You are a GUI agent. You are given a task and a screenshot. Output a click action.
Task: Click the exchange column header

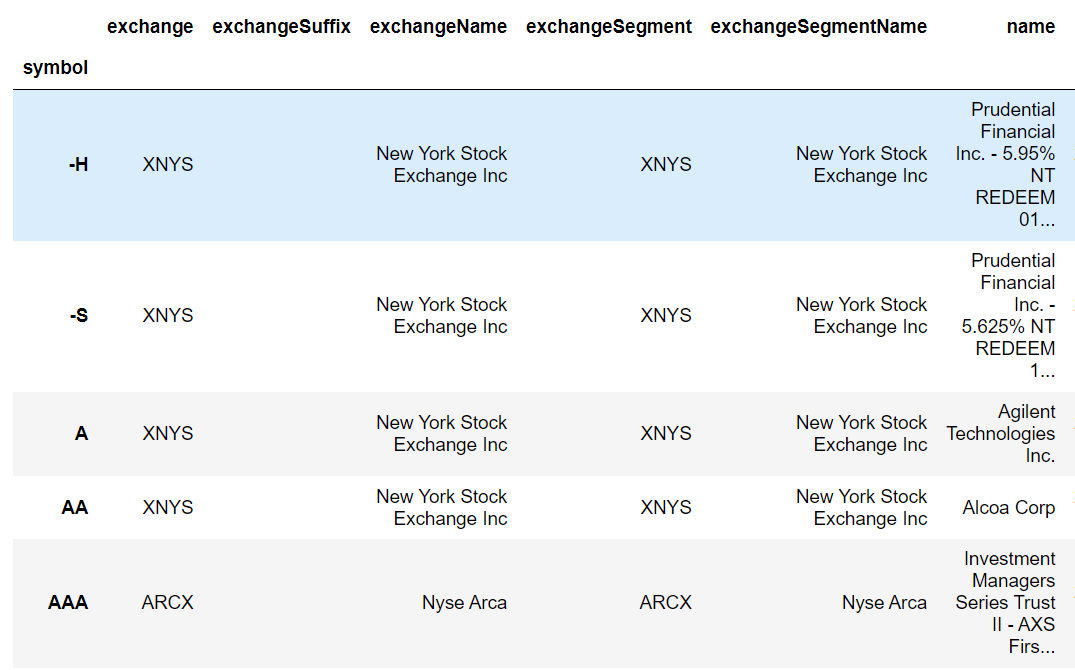pyautogui.click(x=149, y=27)
